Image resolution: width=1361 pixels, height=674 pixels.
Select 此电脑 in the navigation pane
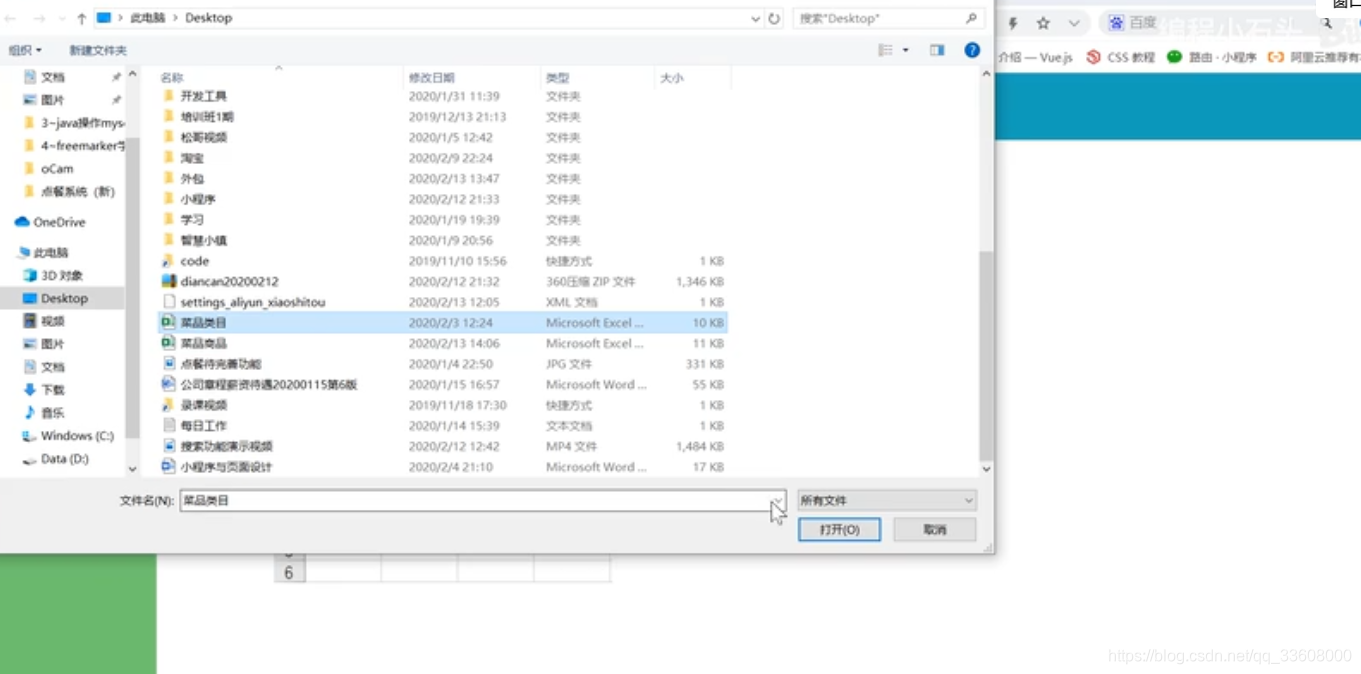click(50, 253)
